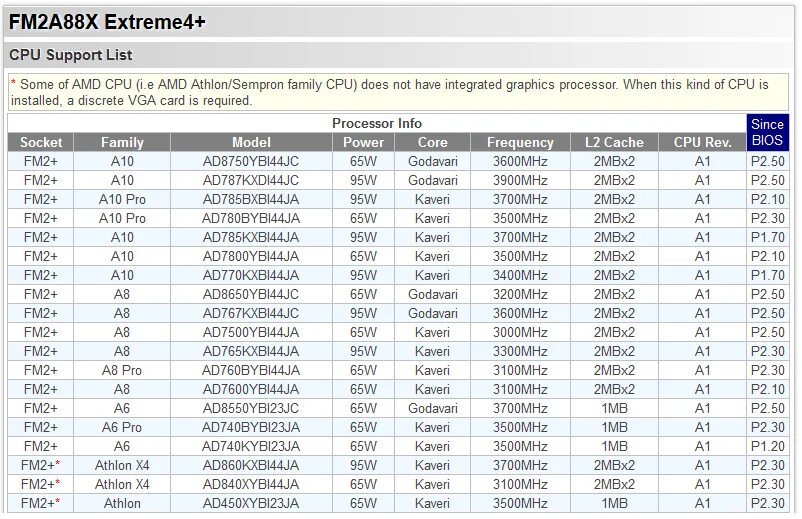Click the Athlon family cell for AD450XYBI23JA
The height and width of the screenshot is (519, 802).
[122, 503]
